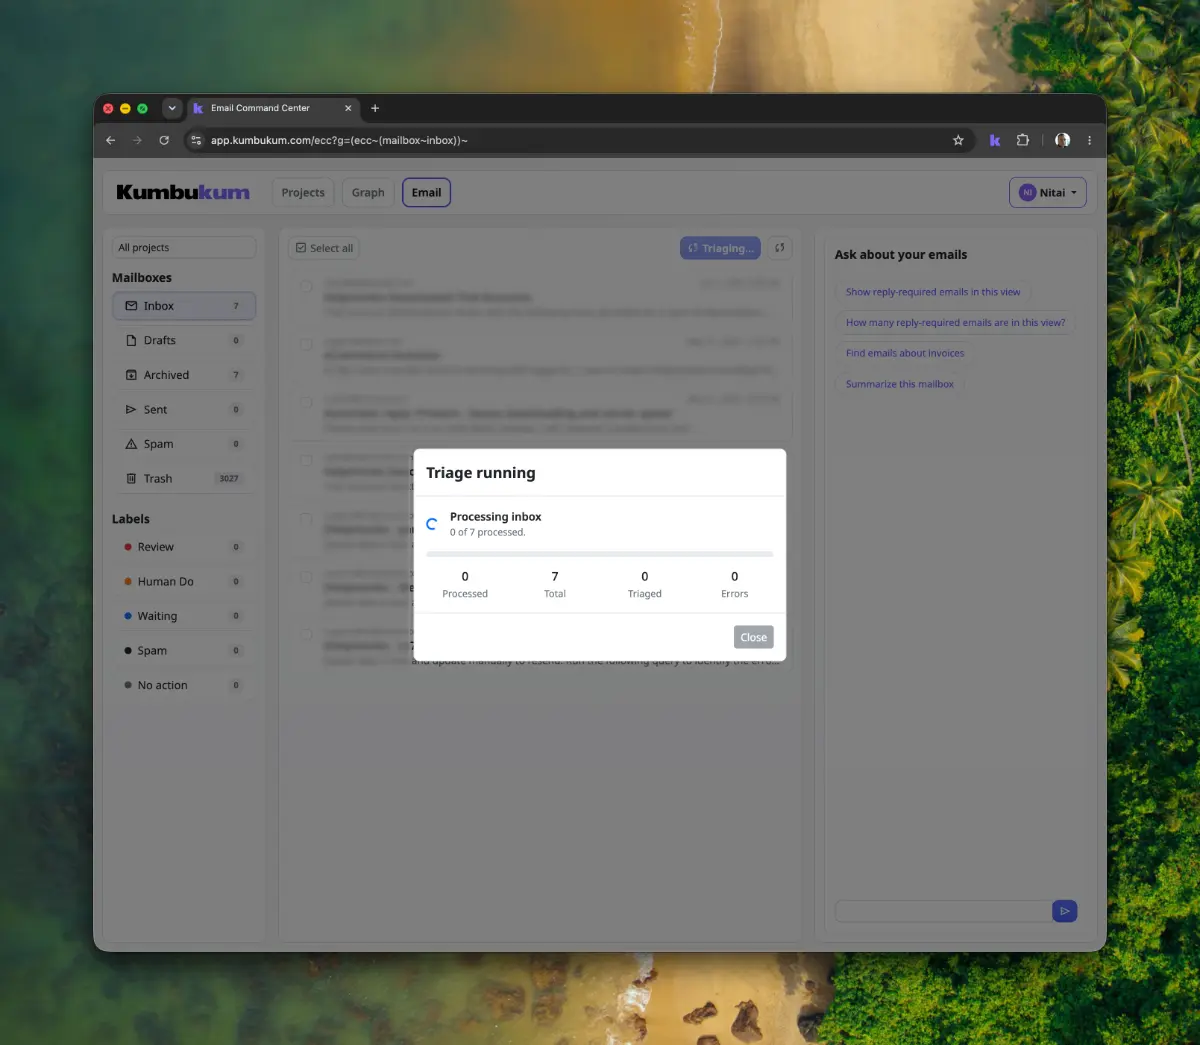Click the Select all button
1200x1045 pixels.
click(x=324, y=248)
